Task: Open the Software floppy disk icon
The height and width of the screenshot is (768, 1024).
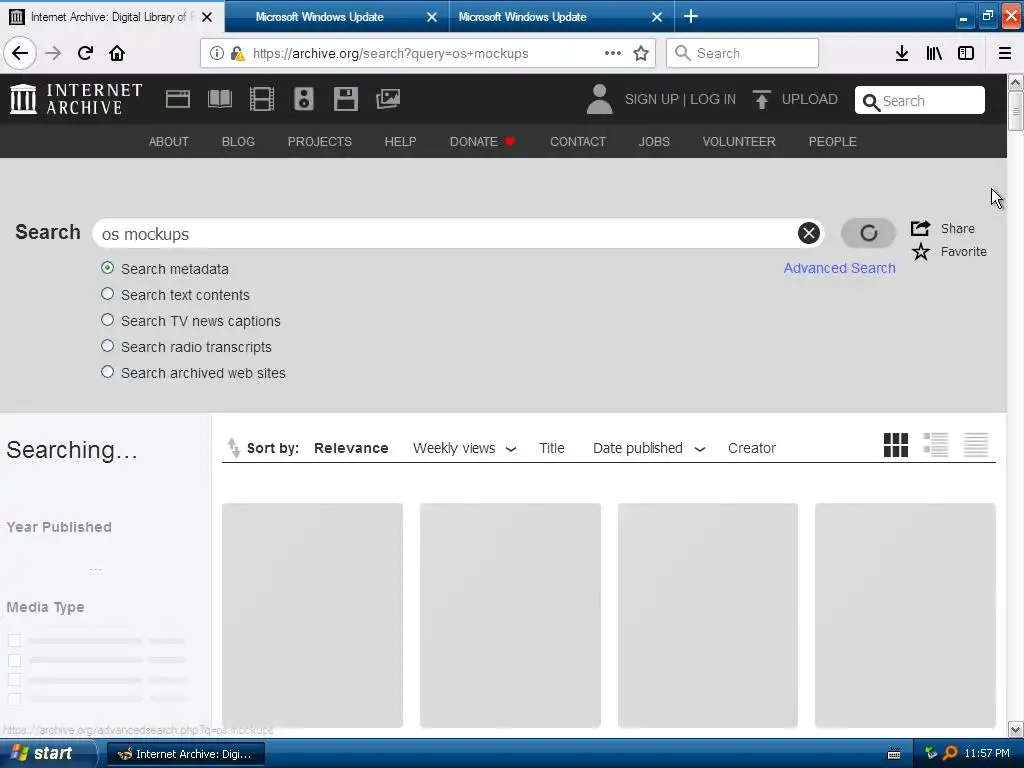Action: coord(345,99)
